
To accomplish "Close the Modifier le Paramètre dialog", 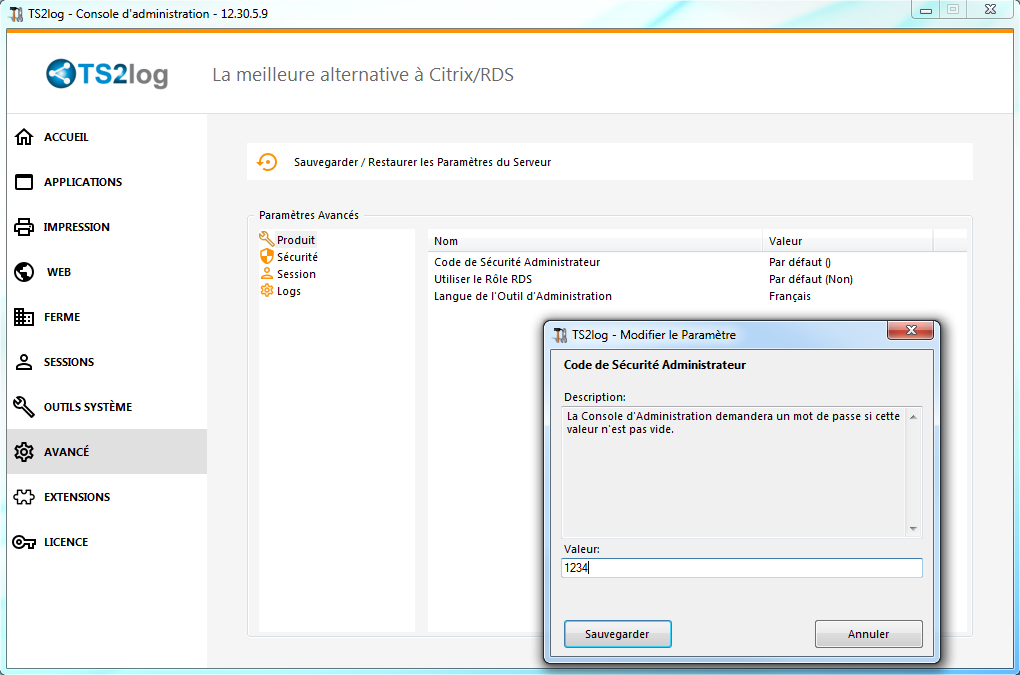I will point(911,330).
